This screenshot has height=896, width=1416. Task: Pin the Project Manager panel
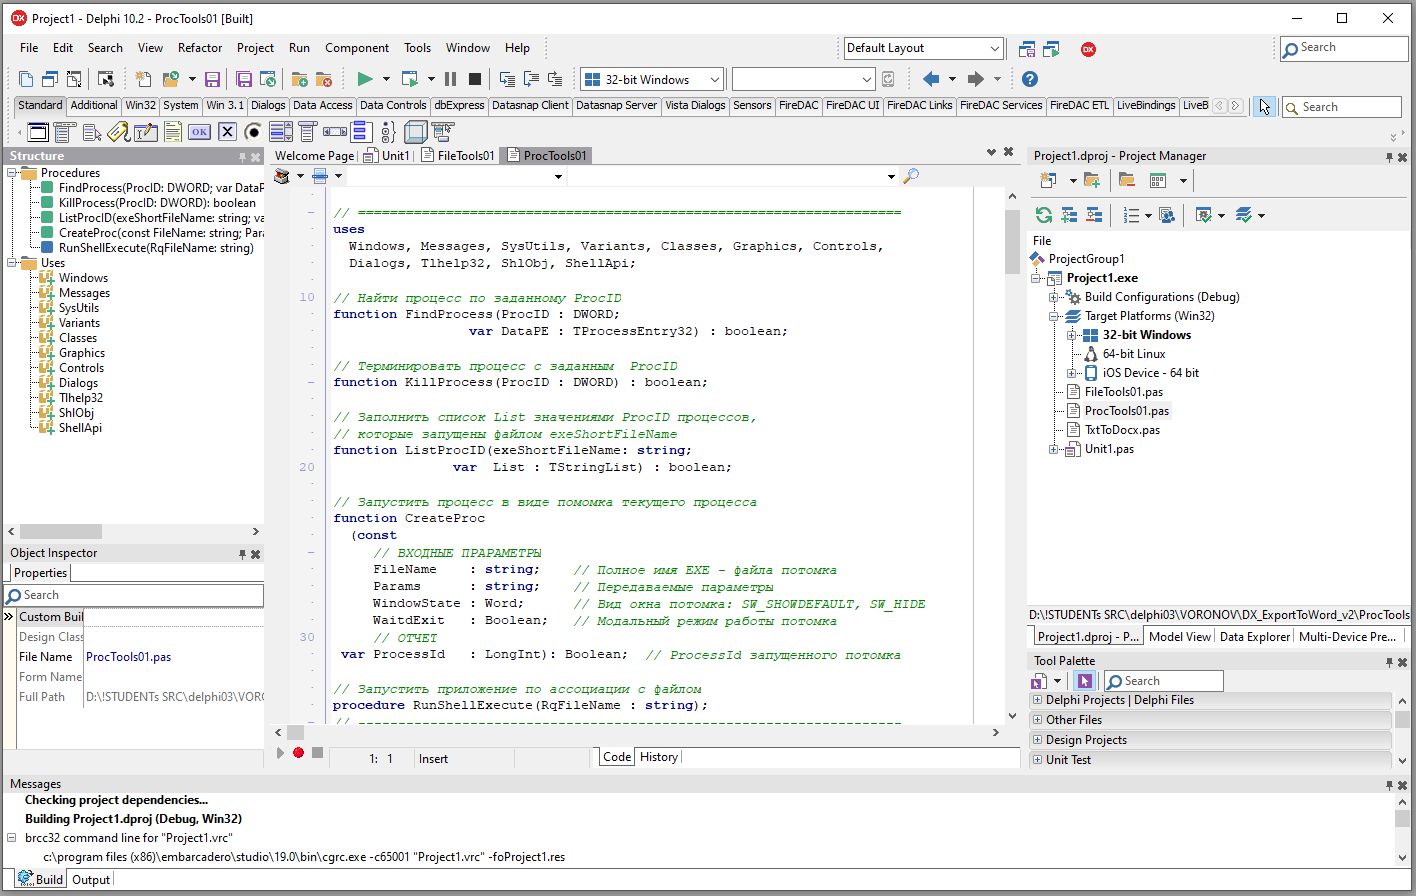tap(1389, 157)
